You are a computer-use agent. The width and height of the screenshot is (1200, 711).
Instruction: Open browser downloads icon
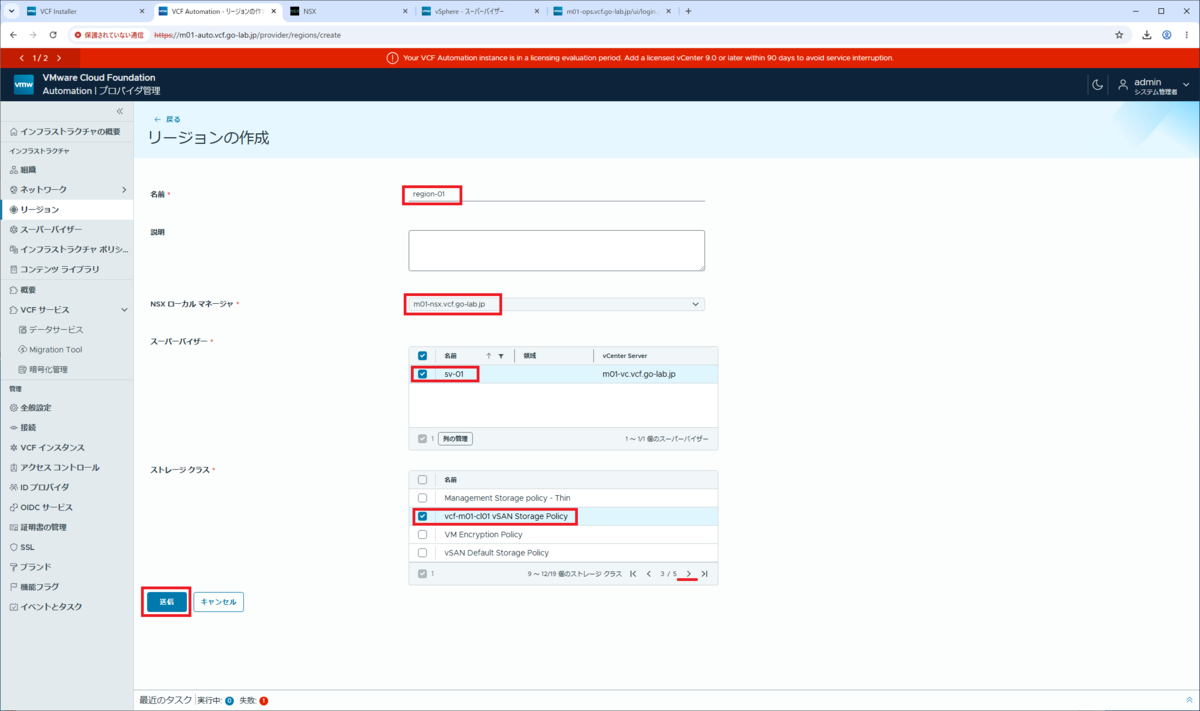pos(1146,34)
